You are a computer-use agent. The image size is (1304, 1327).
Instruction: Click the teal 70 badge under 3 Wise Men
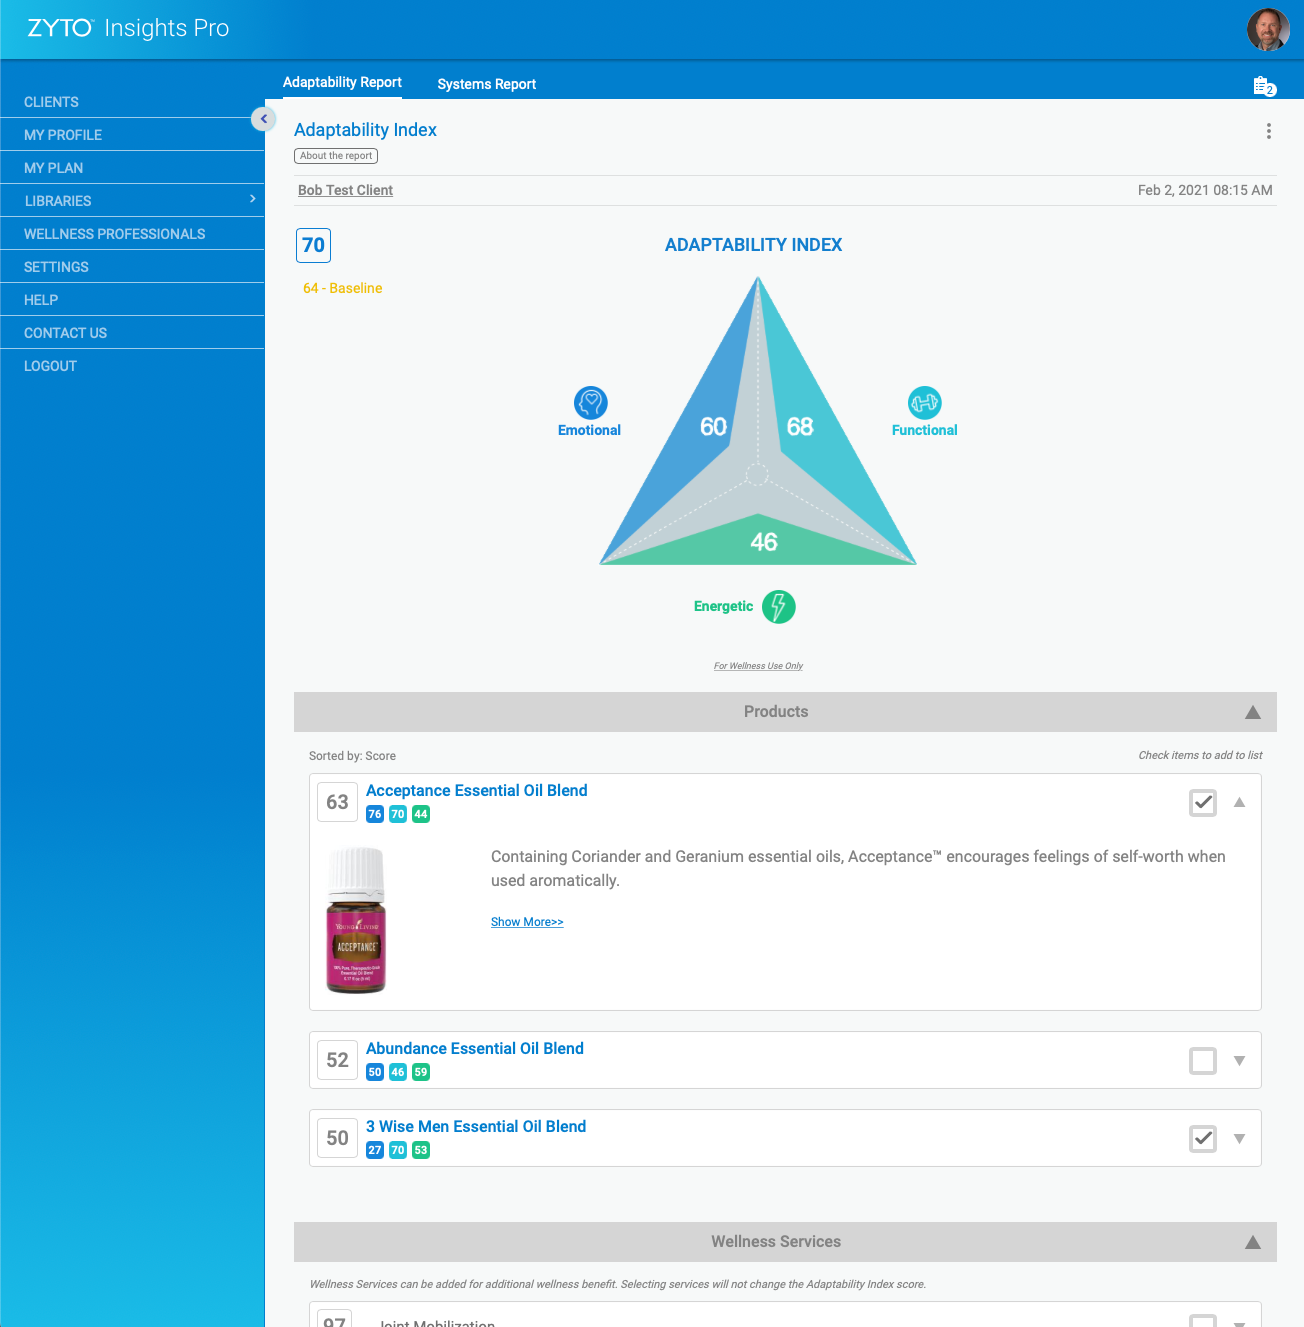click(398, 1150)
